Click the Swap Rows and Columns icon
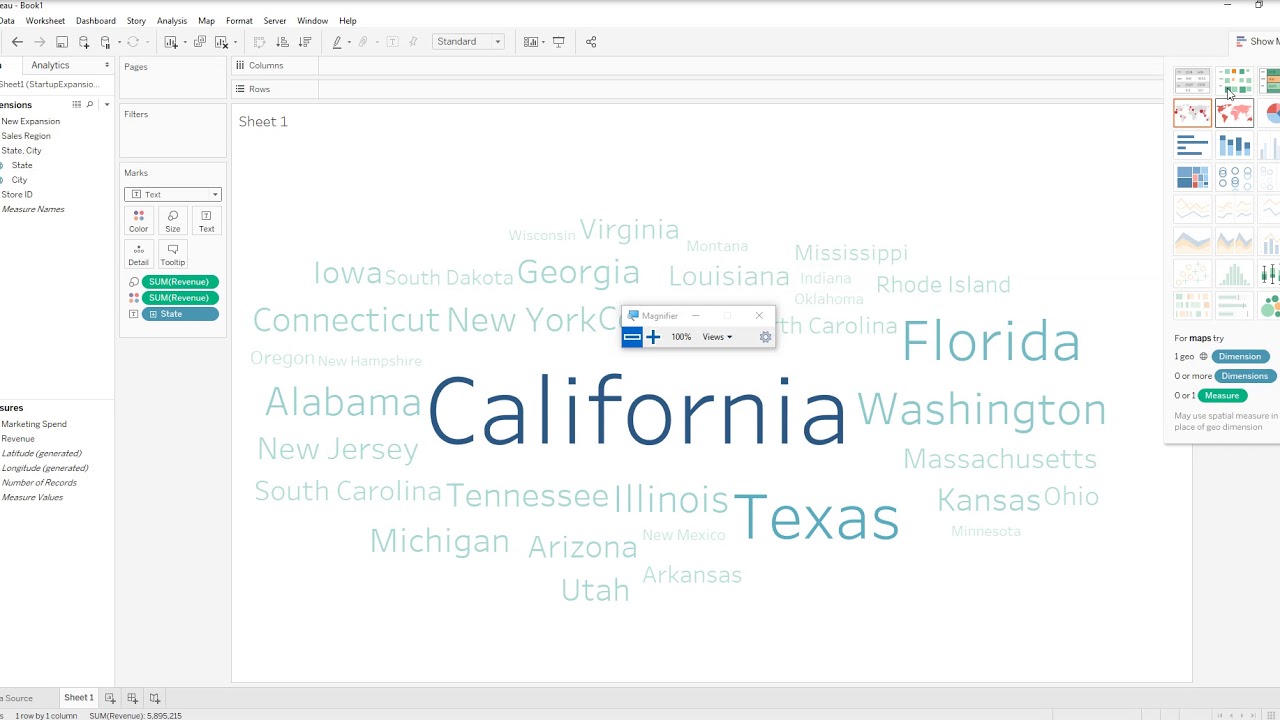 pos(259,42)
